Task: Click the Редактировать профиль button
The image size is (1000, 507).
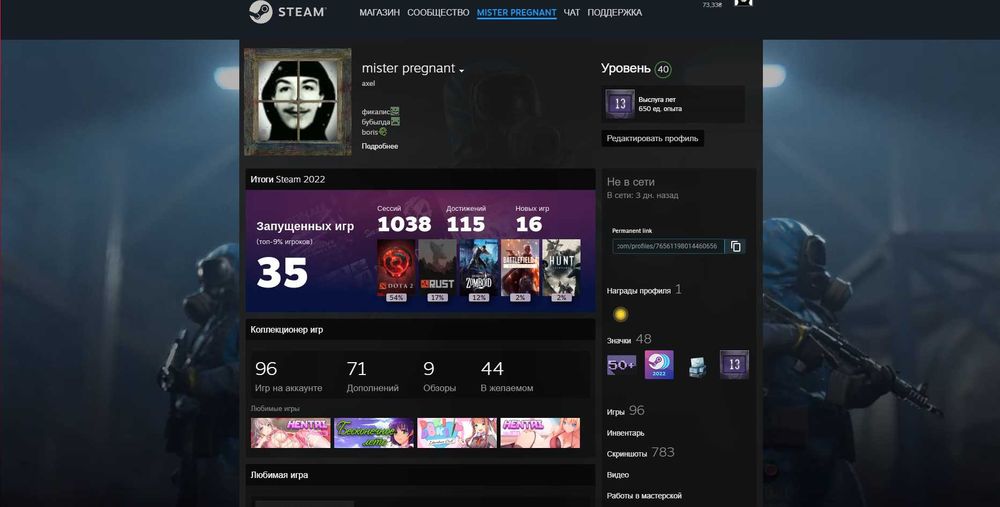Action: (x=652, y=138)
